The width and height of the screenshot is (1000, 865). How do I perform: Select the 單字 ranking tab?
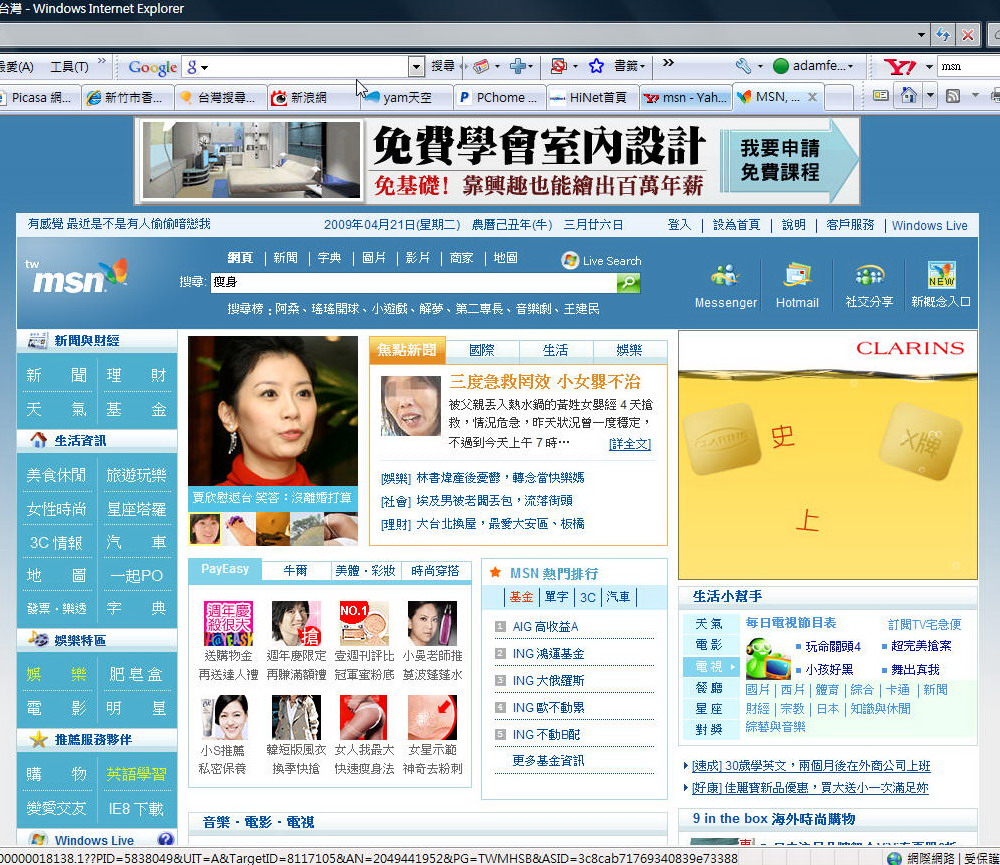click(556, 596)
